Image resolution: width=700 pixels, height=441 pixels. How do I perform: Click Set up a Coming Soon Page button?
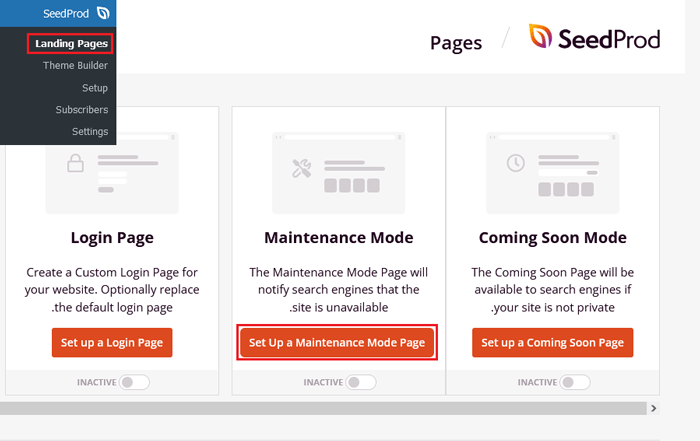(x=553, y=342)
